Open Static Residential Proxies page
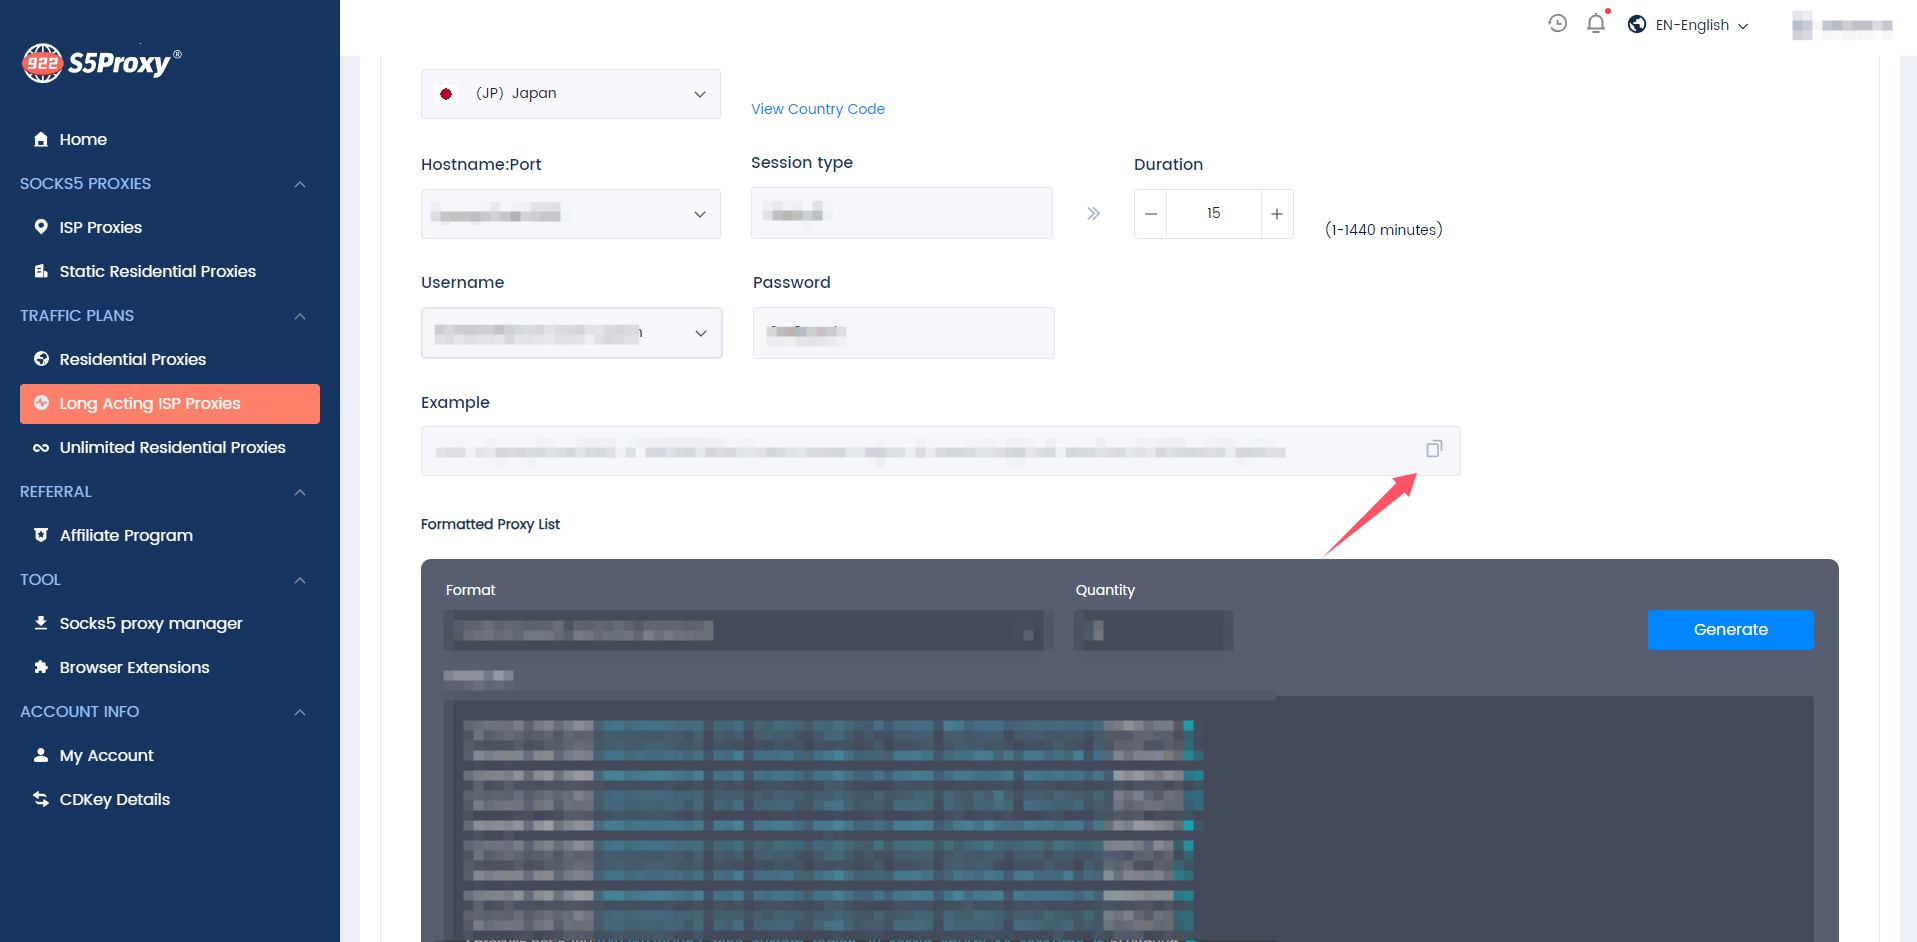 170,271
